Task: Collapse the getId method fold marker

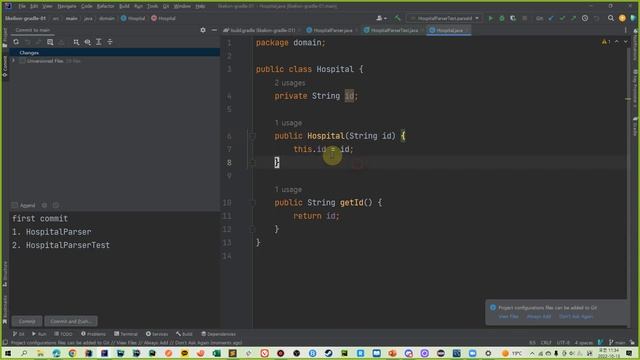Action: pos(252,203)
